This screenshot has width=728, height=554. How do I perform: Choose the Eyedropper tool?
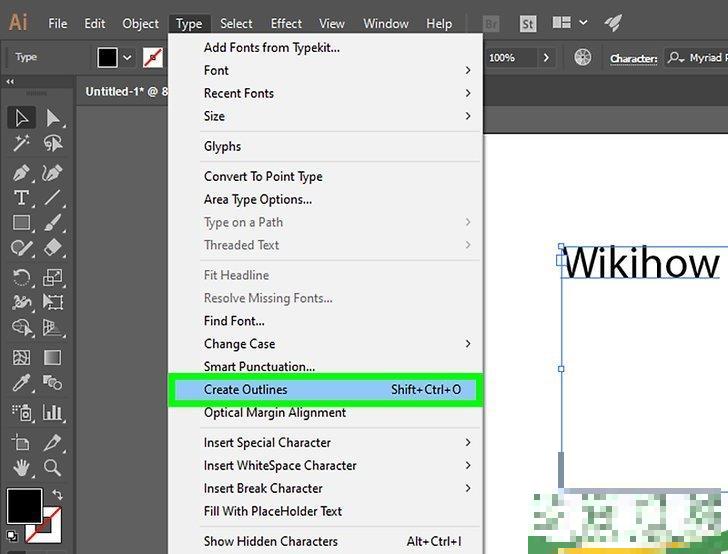21,383
